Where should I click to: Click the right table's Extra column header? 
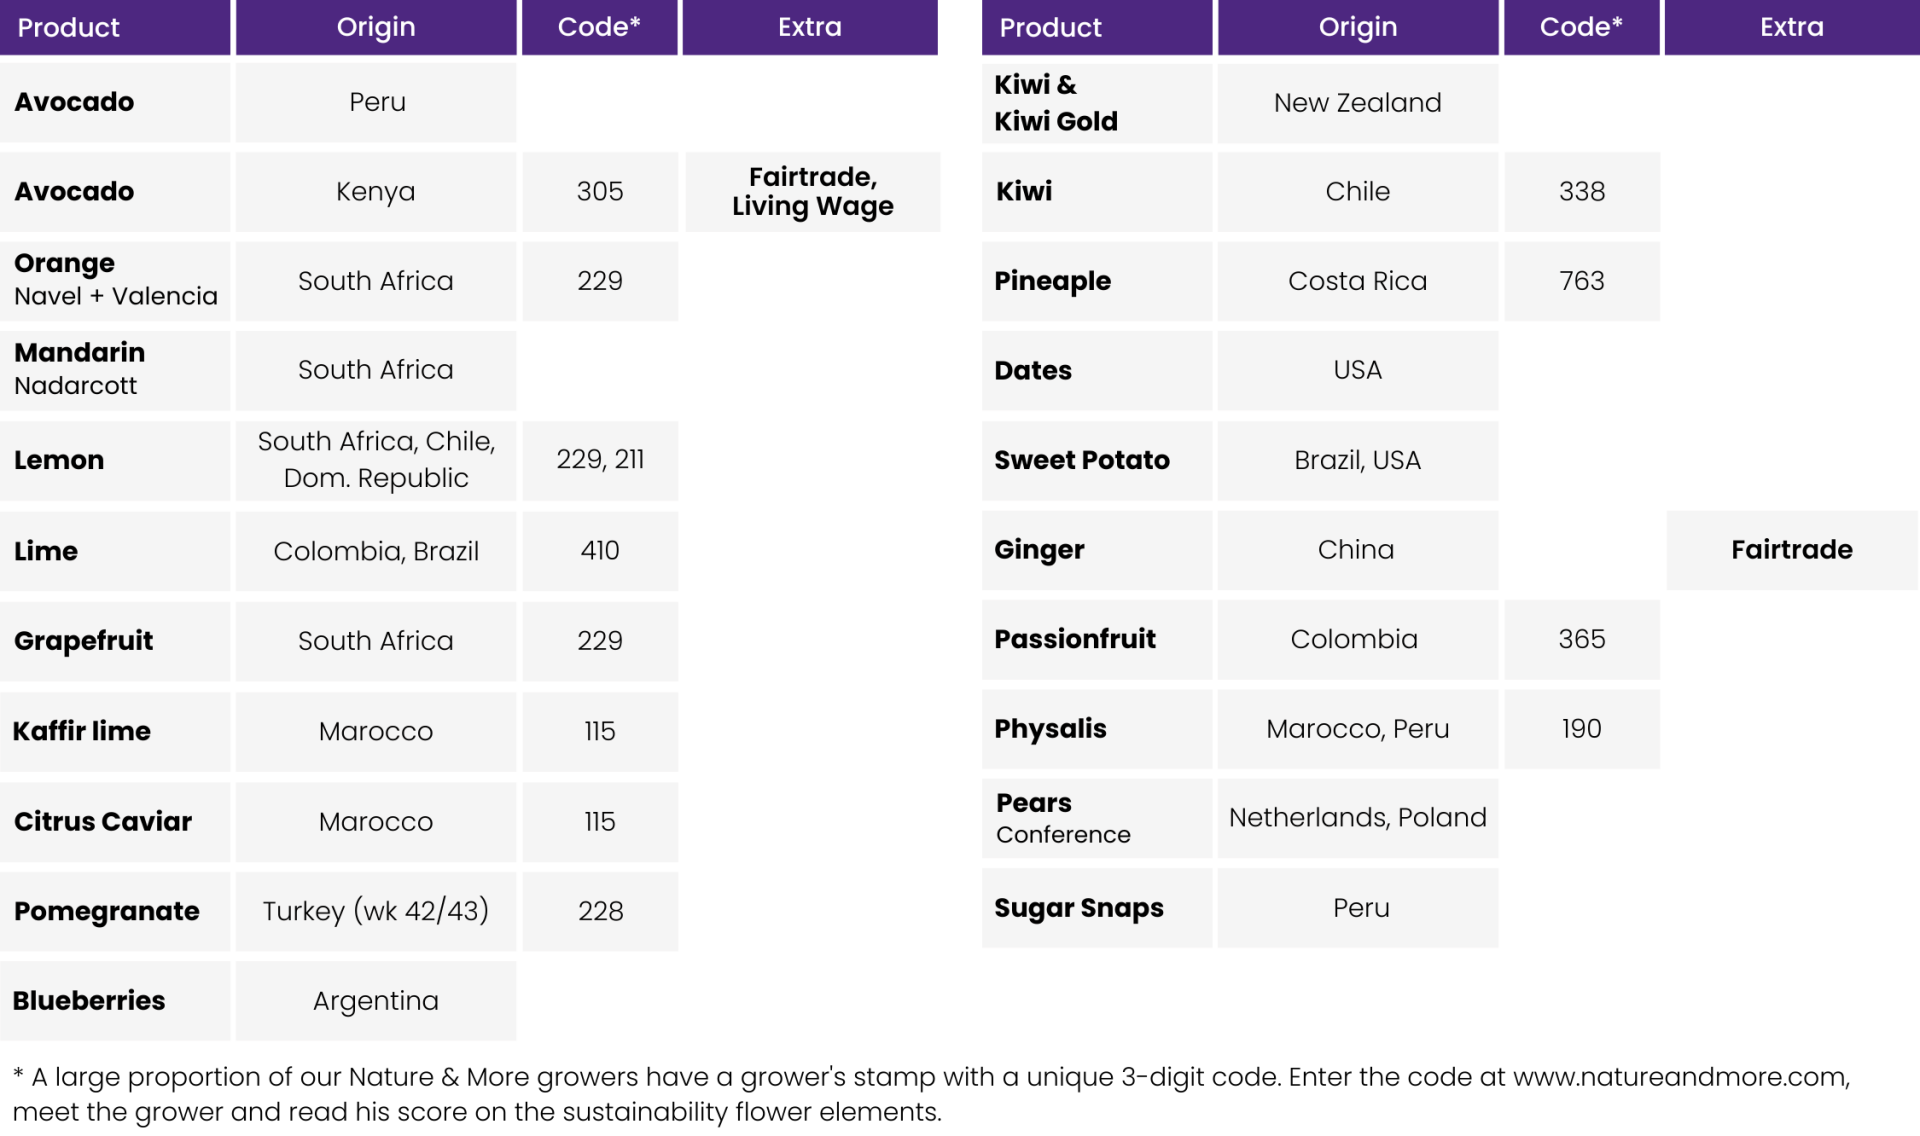click(1792, 27)
